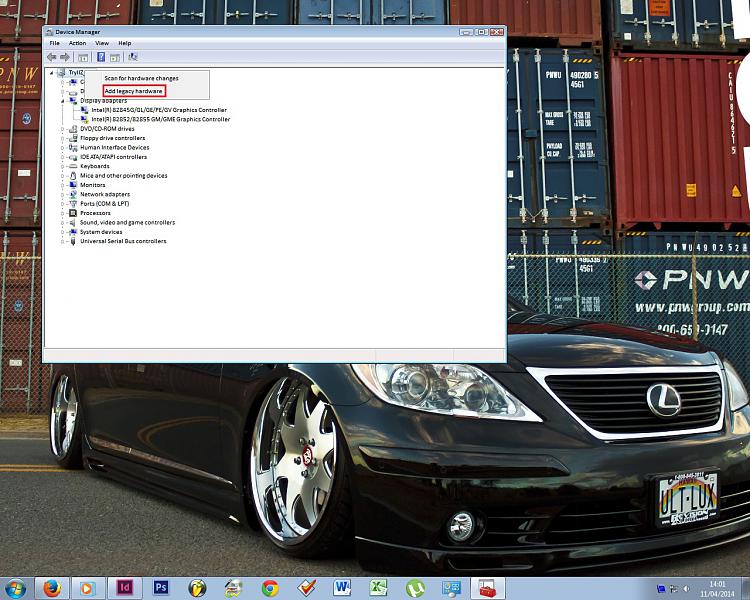Select the System devices label
Image resolution: width=750 pixels, height=600 pixels.
(101, 232)
